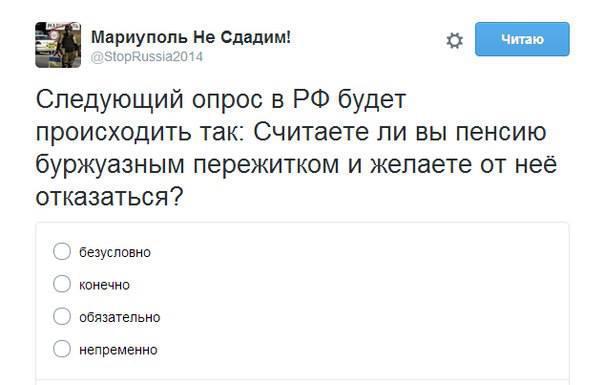Click the безусловно answer label
The image size is (604, 385).
tap(115, 252)
